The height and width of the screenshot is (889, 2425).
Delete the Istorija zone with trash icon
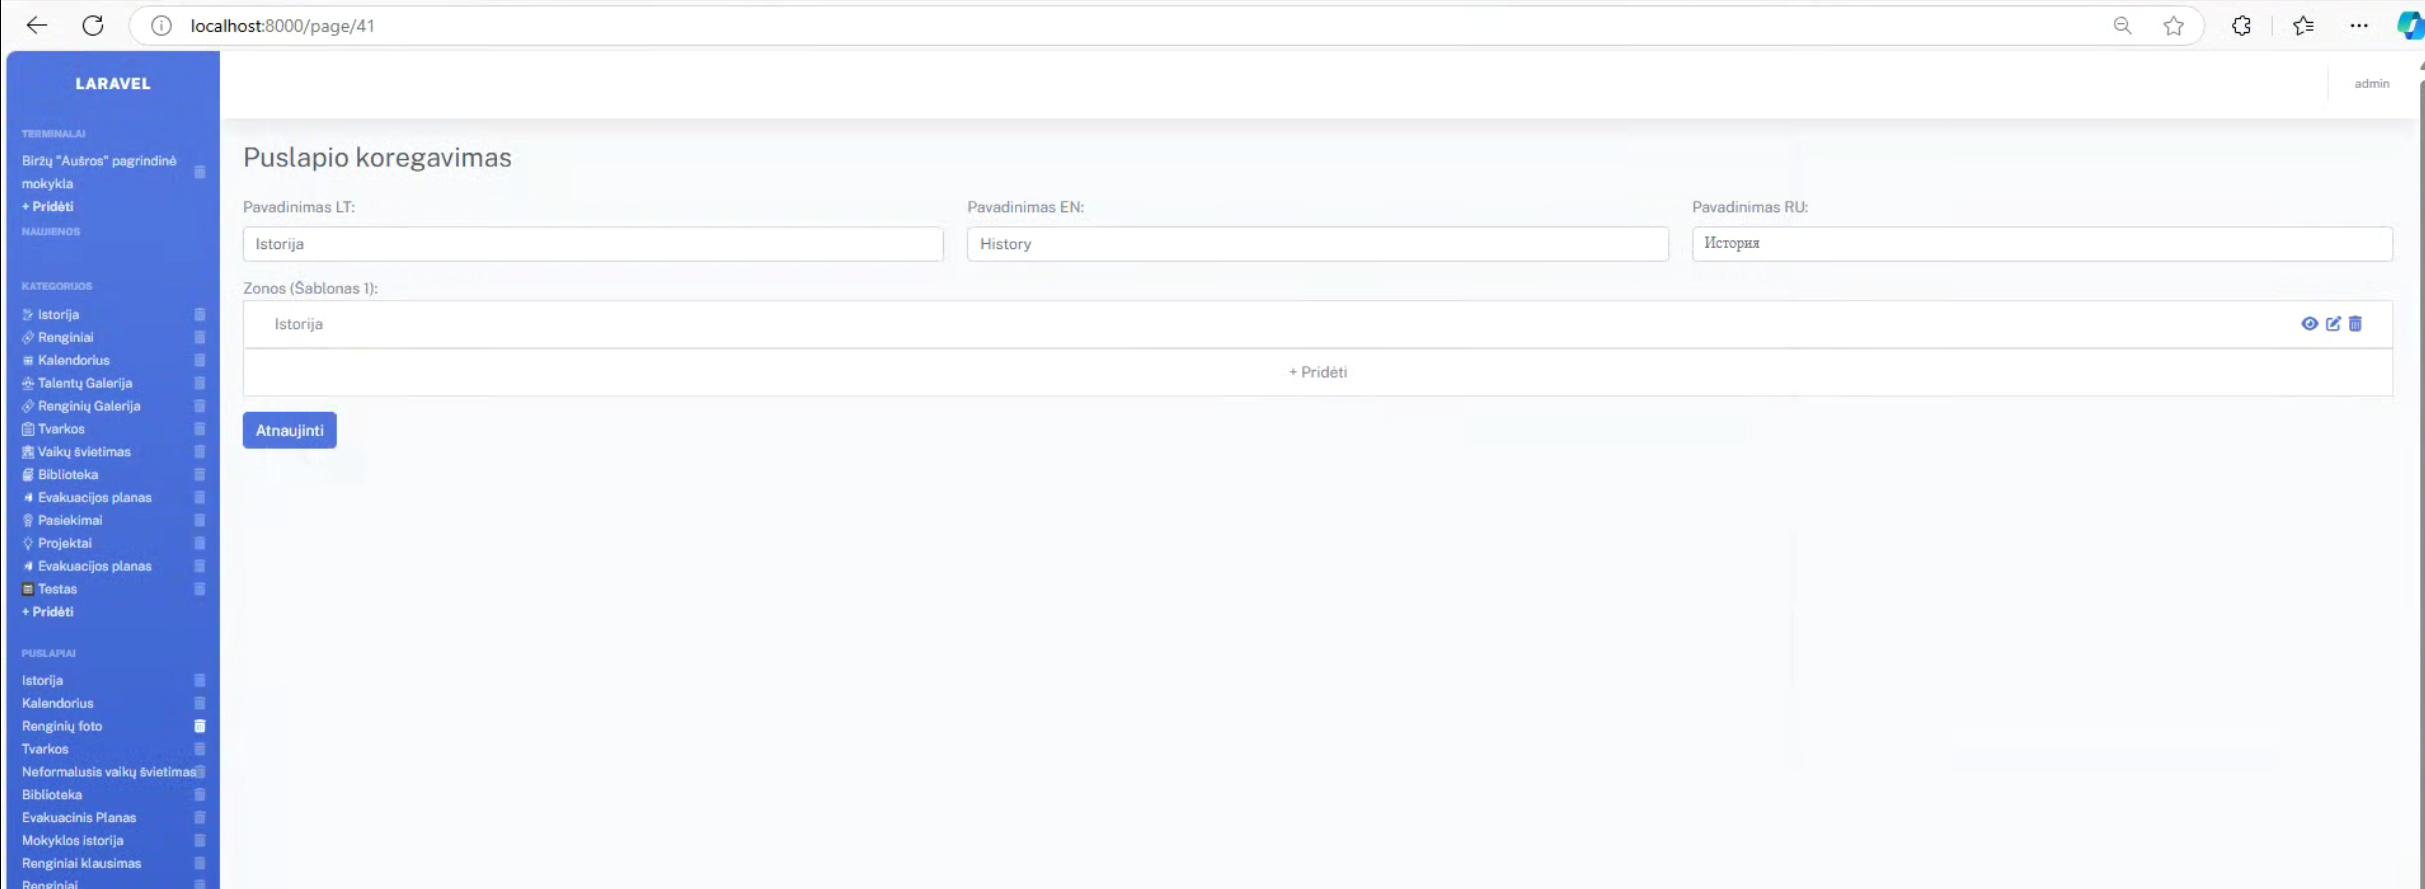pyautogui.click(x=2356, y=324)
